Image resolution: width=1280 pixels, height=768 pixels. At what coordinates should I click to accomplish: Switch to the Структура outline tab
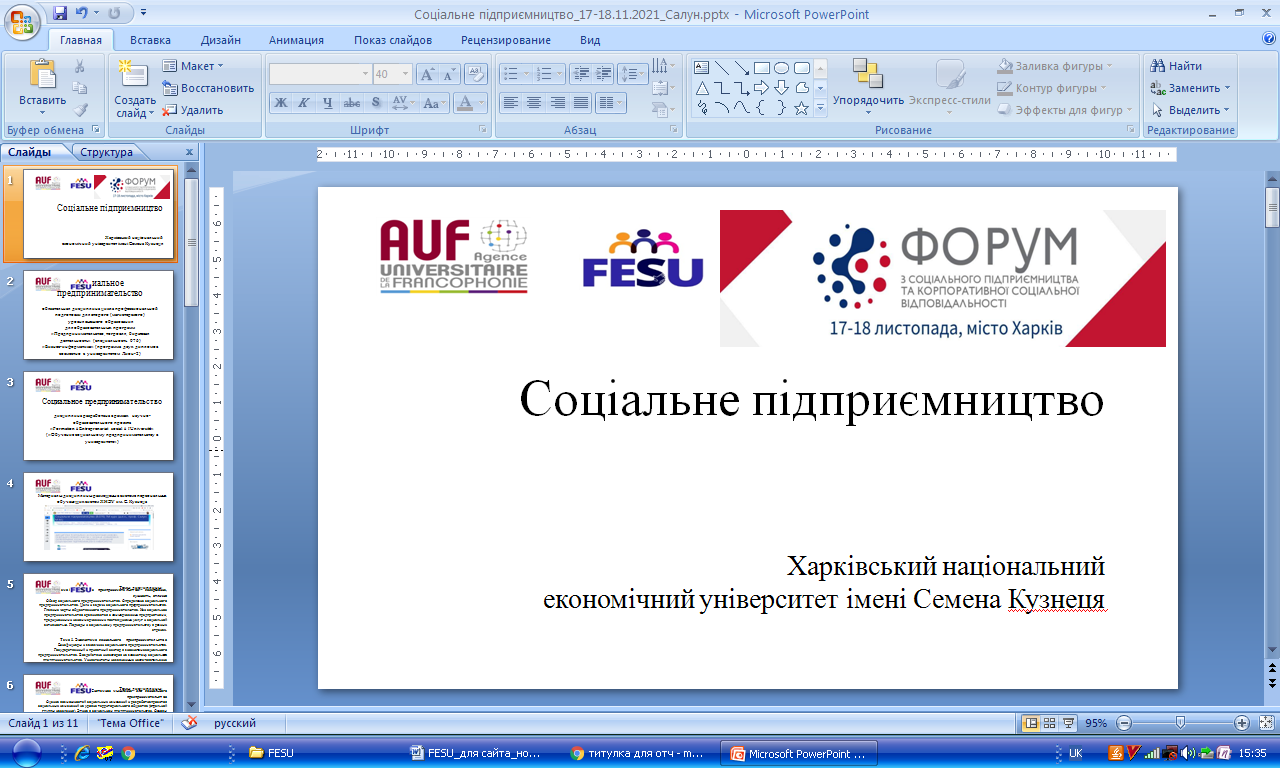pos(106,152)
